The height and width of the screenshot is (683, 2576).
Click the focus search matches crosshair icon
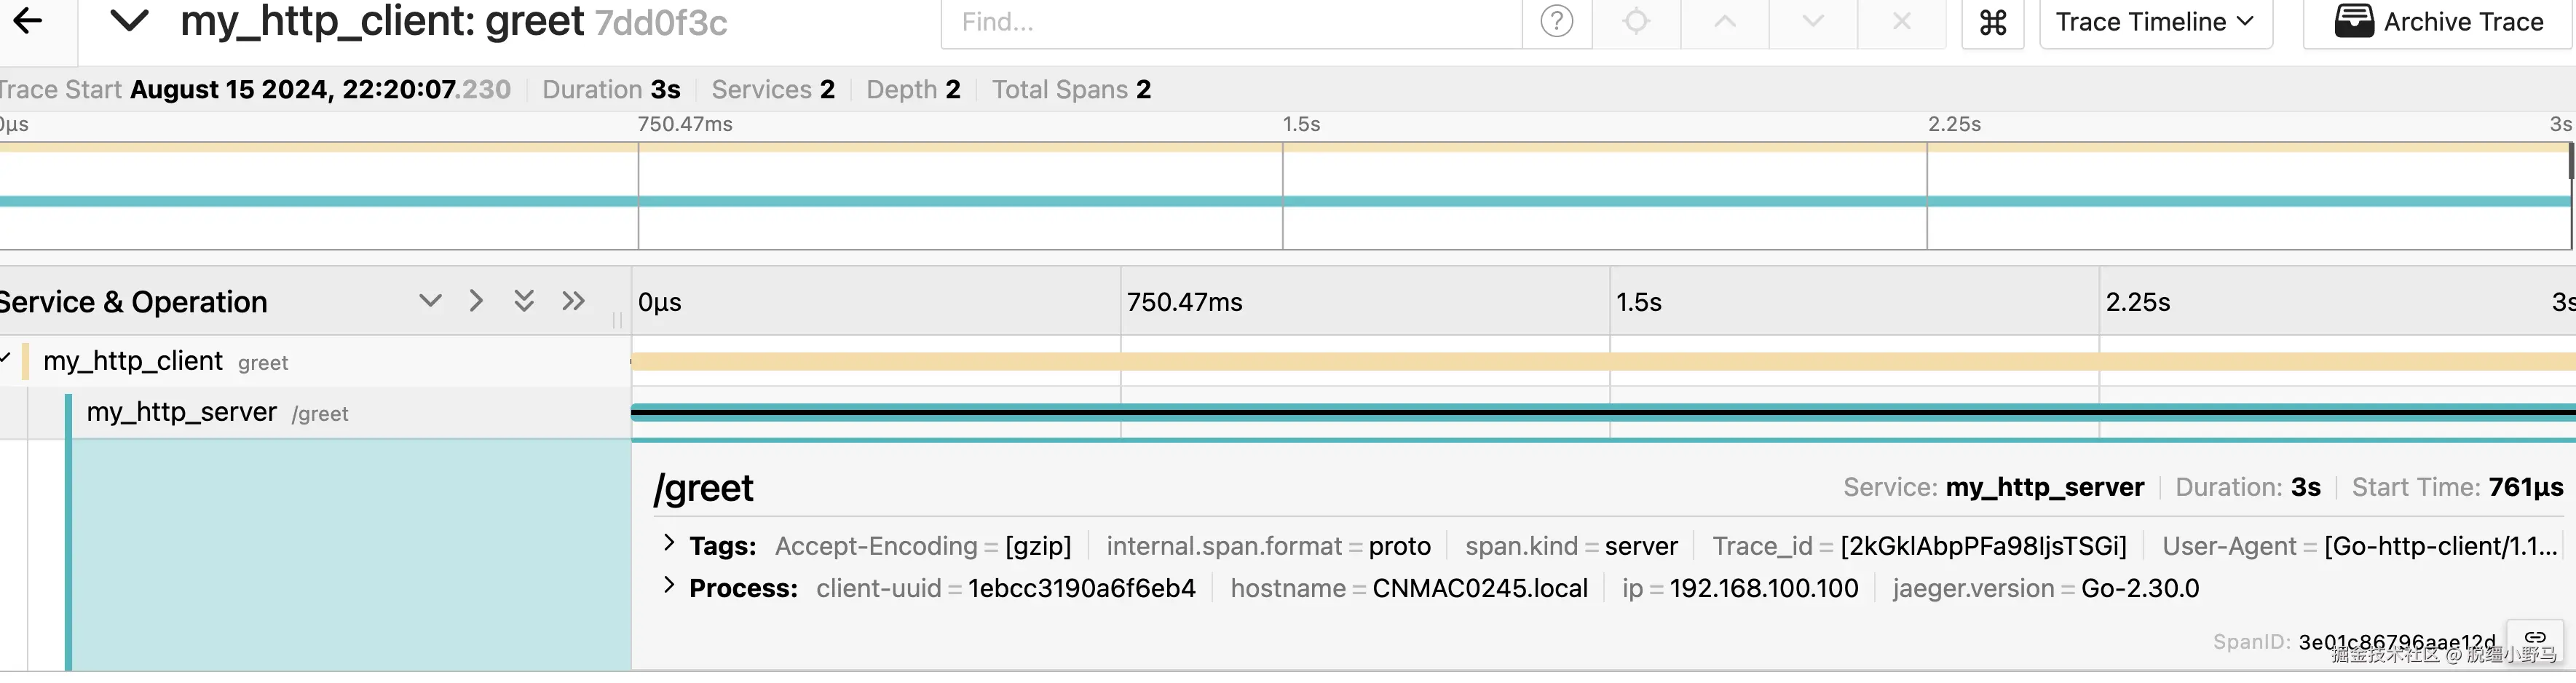click(1636, 21)
